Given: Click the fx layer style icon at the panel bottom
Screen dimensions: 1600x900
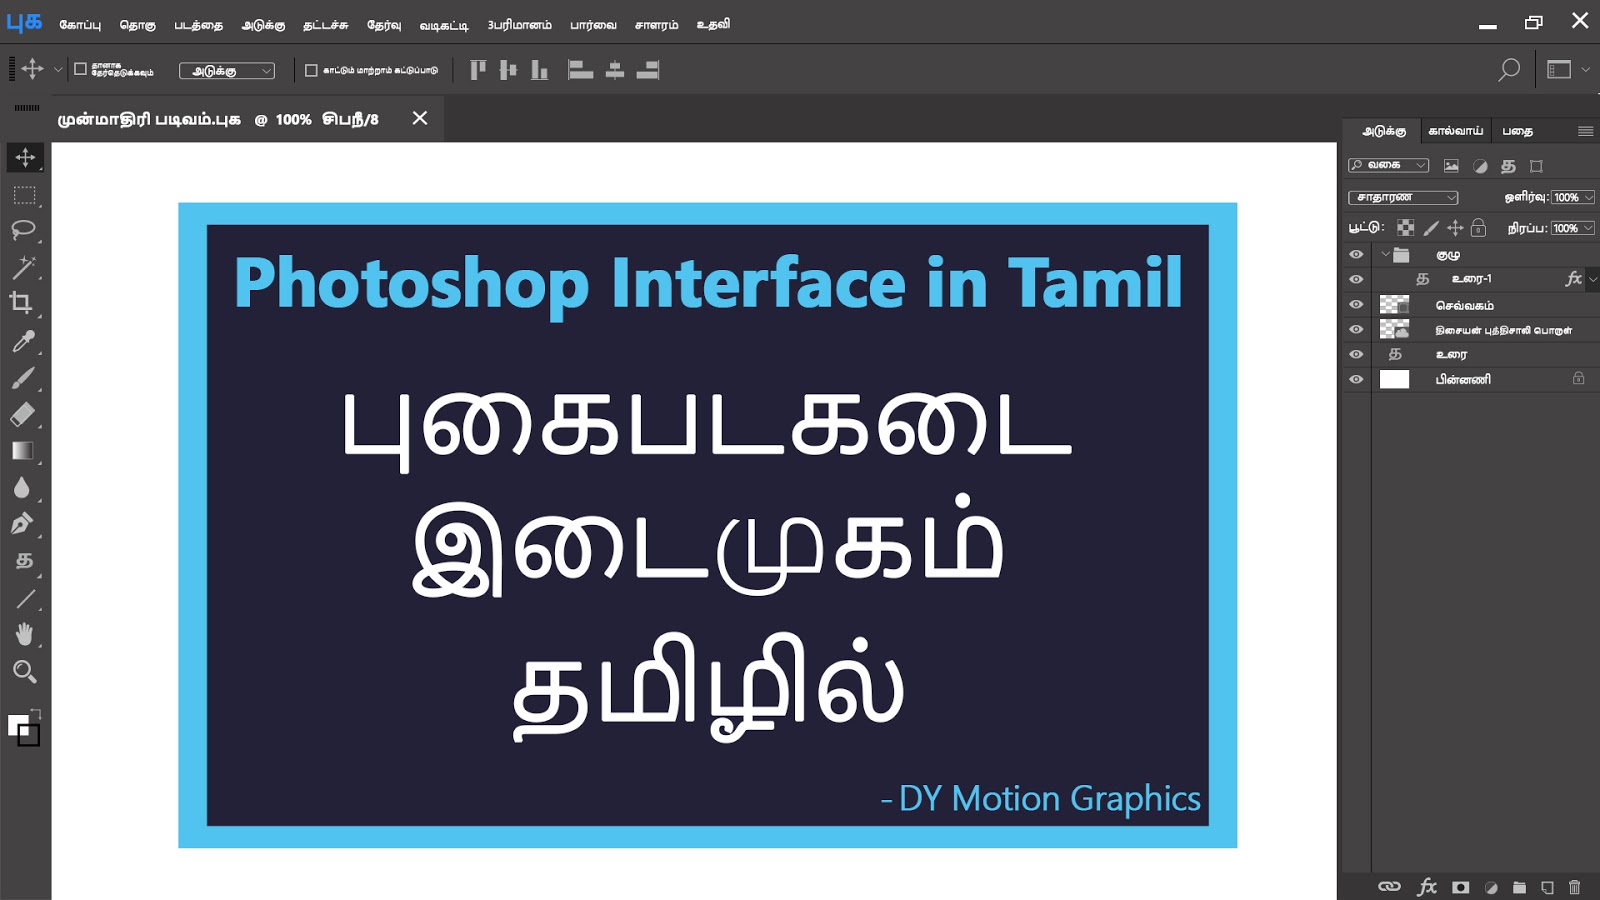Looking at the screenshot, I should (x=1427, y=886).
